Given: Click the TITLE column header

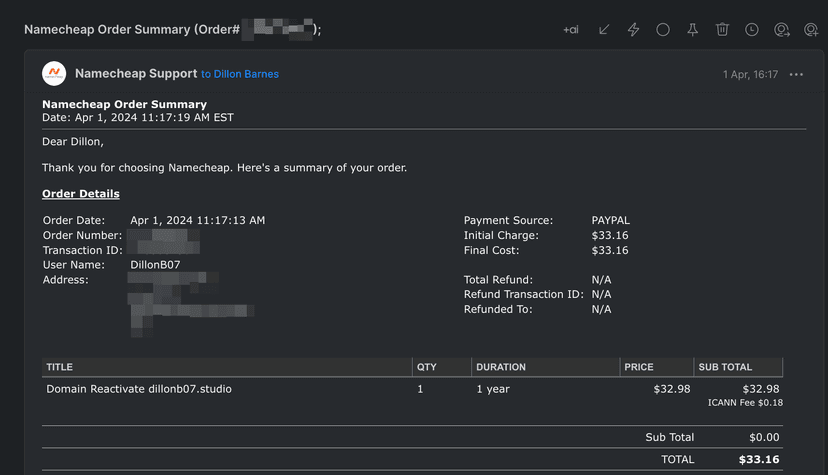Looking at the screenshot, I should point(60,367).
